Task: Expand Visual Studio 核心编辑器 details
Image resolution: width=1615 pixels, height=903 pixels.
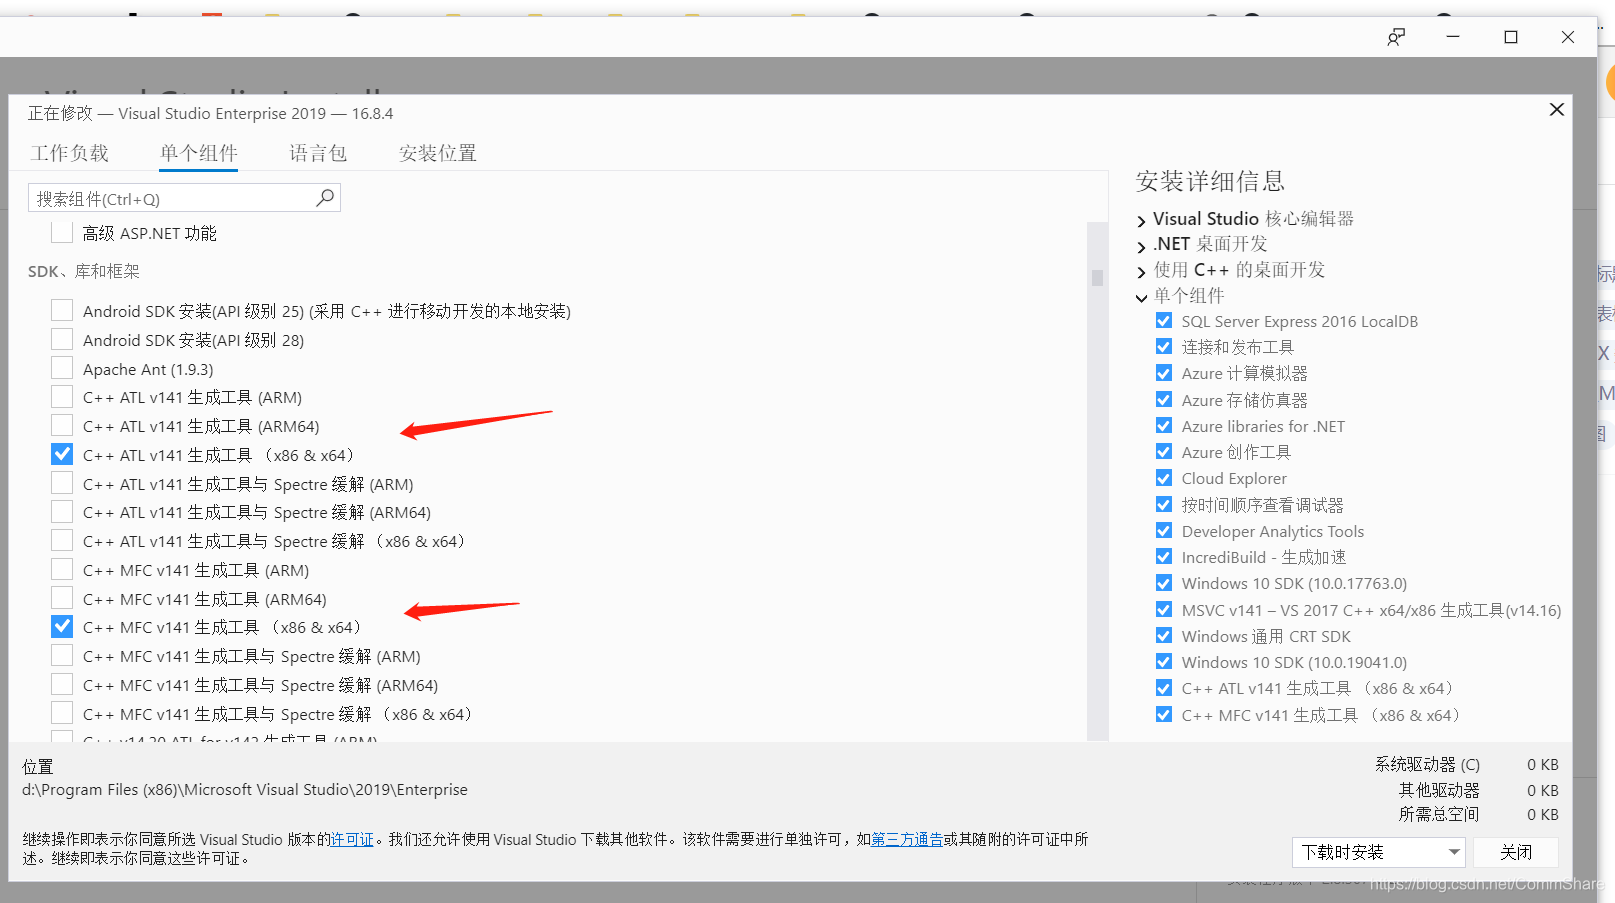Action: 1141,220
